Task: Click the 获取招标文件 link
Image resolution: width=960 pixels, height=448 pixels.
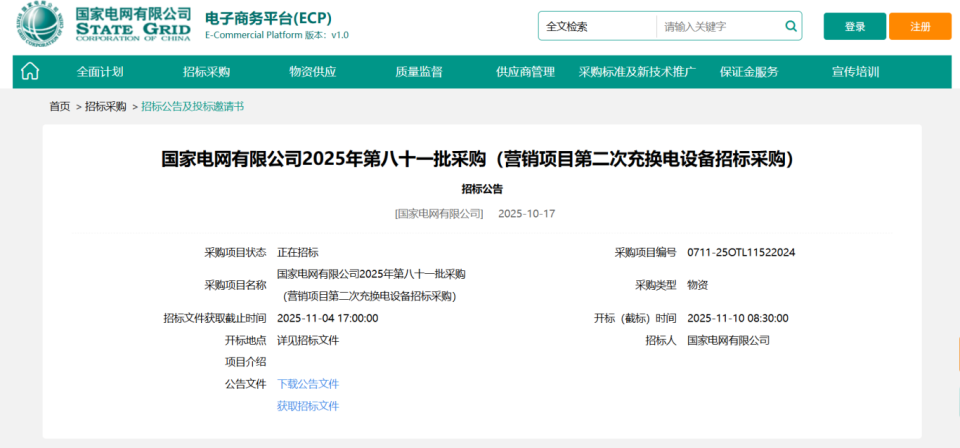Action: tap(308, 406)
